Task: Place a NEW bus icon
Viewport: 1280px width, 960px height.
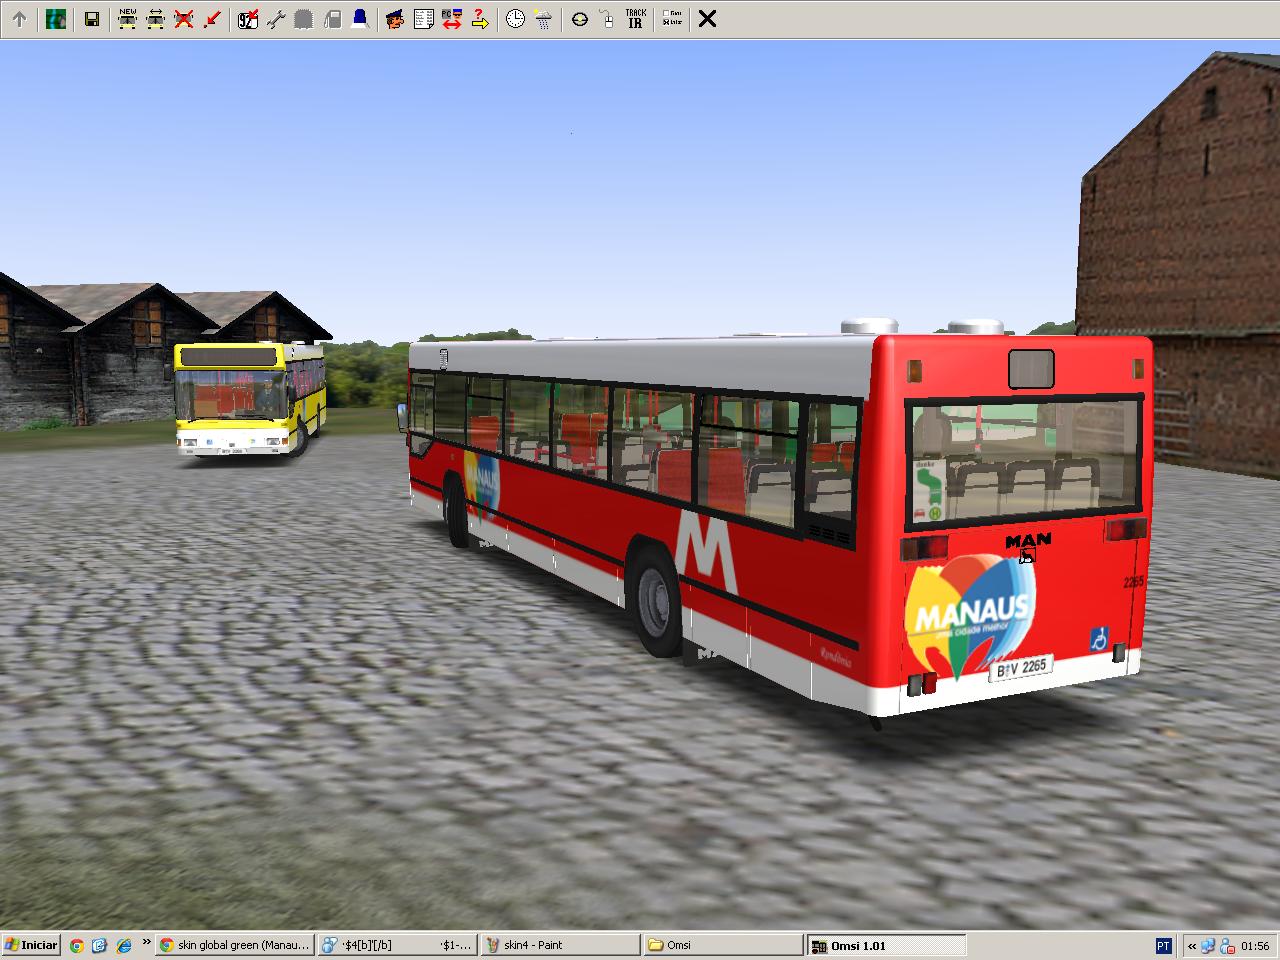Action: click(x=127, y=18)
